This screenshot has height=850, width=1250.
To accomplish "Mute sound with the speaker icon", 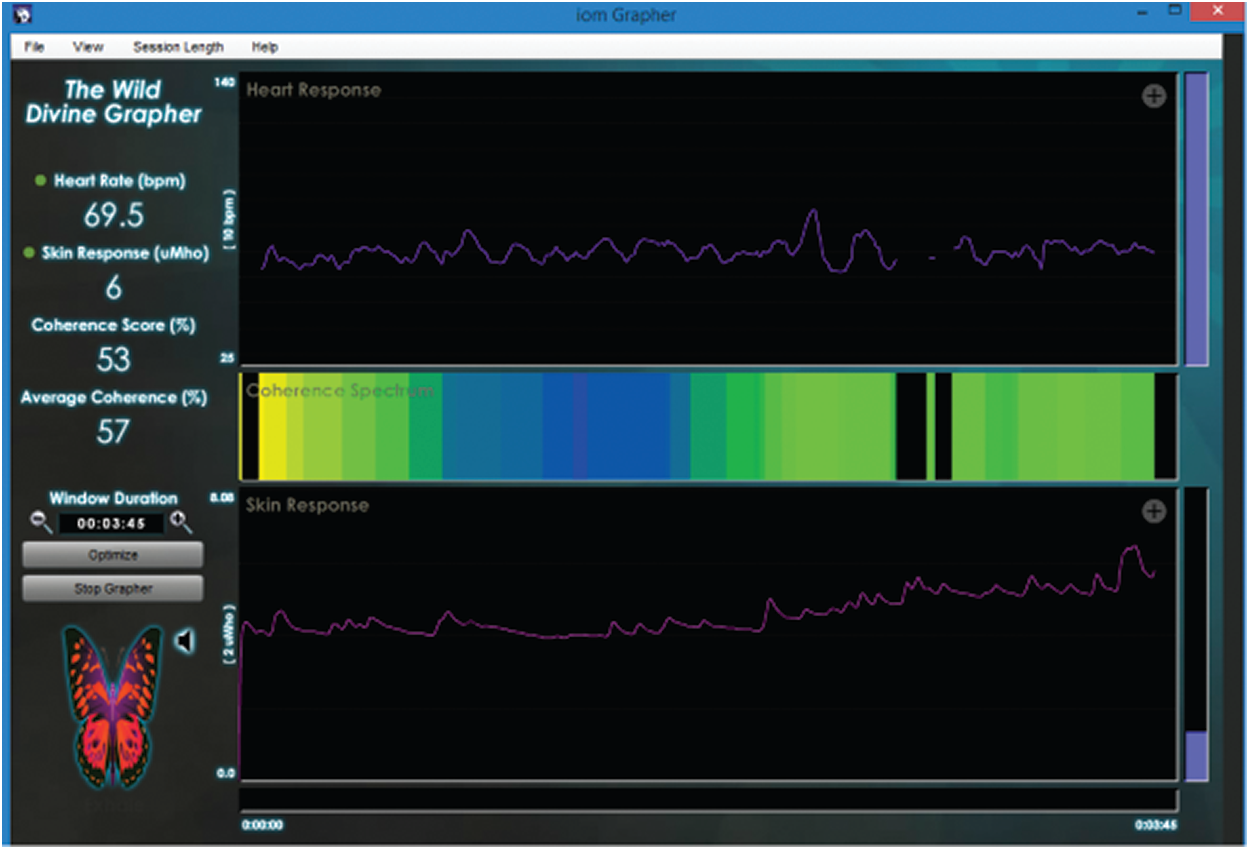I will click(x=184, y=641).
